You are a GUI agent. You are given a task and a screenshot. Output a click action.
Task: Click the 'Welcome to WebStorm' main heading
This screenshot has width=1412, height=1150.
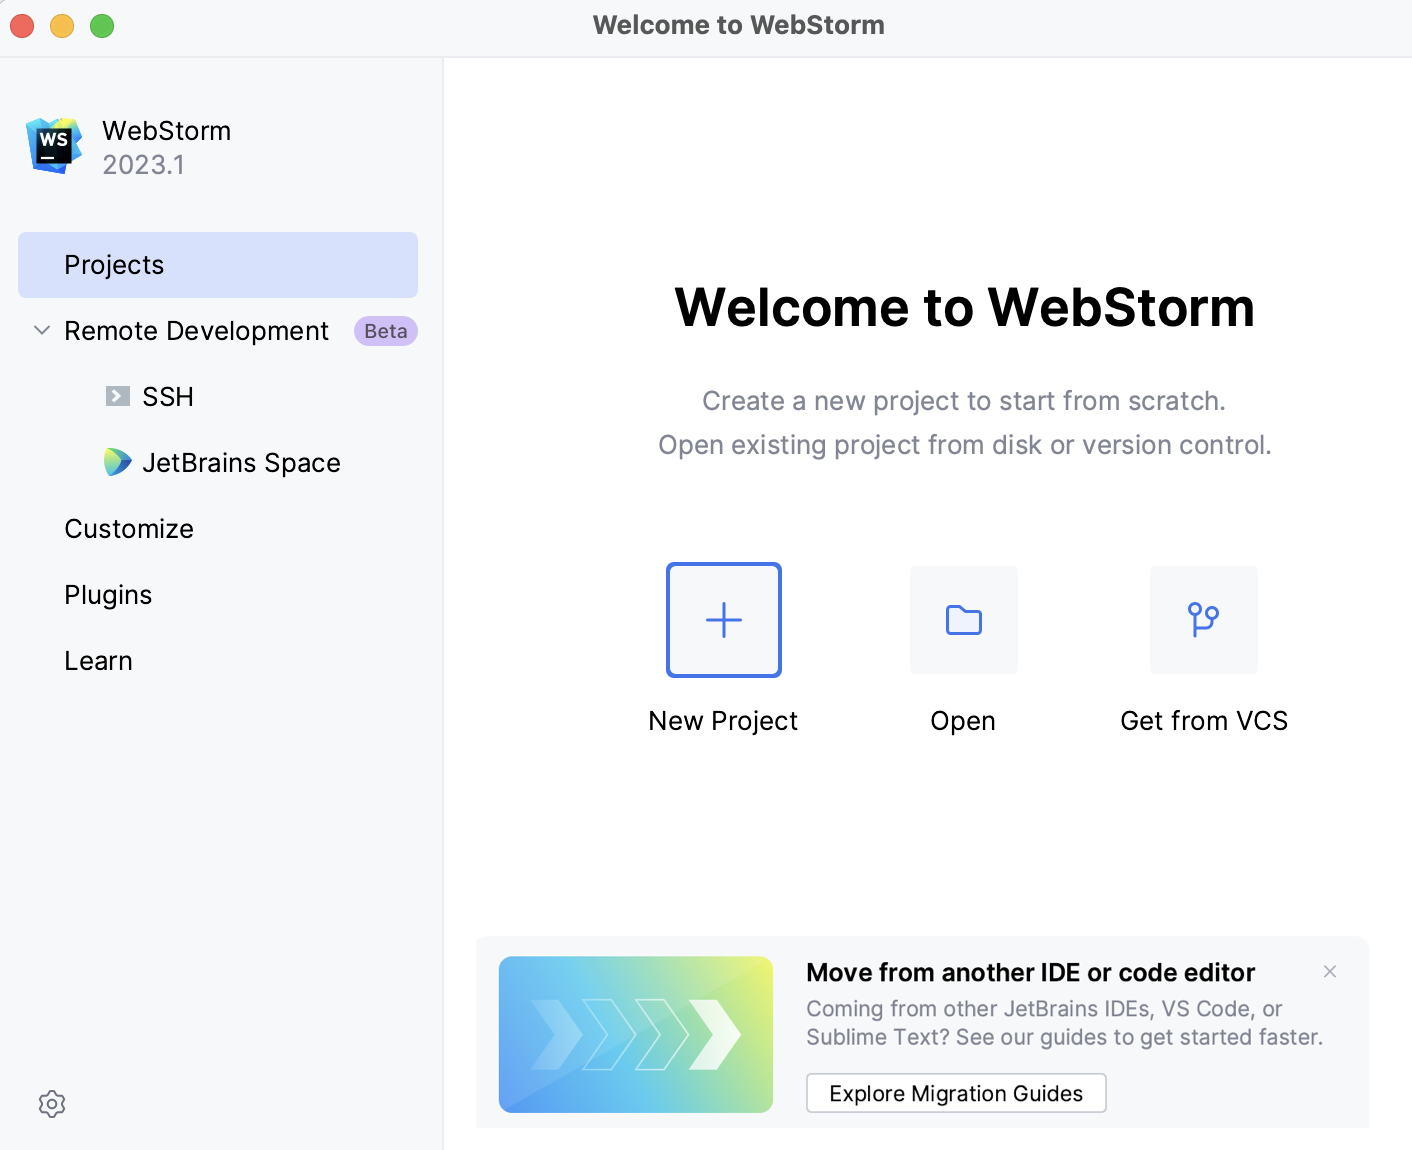(x=965, y=307)
